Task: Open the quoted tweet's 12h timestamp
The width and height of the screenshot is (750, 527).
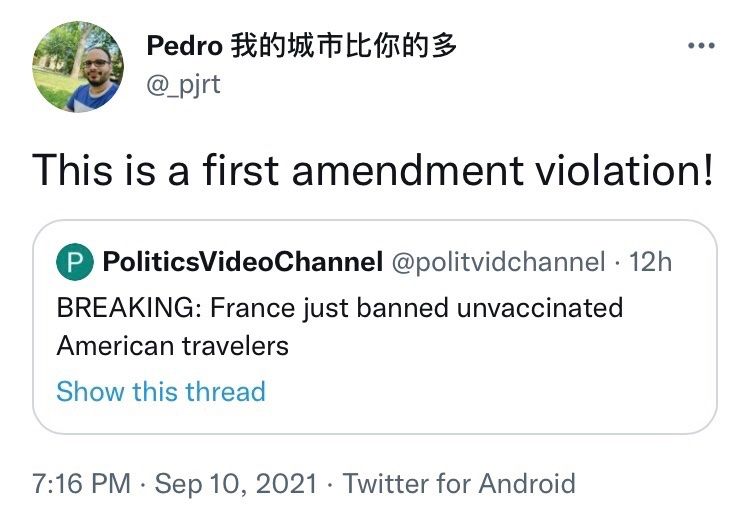Action: coord(652,262)
